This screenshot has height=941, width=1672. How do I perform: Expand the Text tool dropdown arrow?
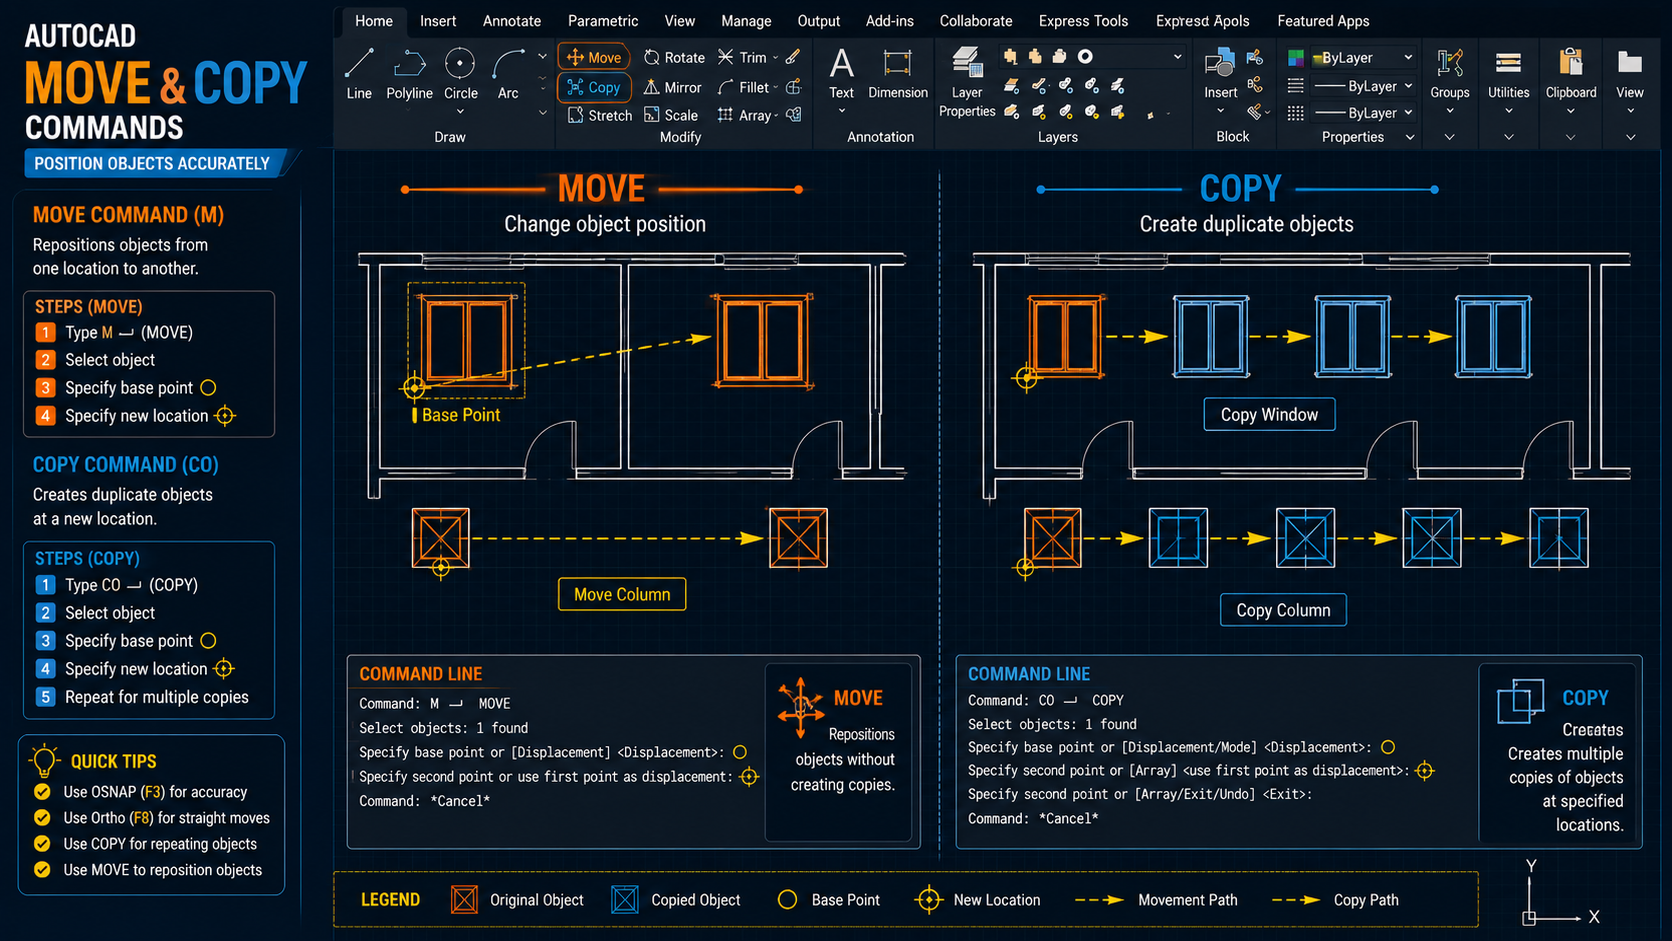pyautogui.click(x=842, y=112)
